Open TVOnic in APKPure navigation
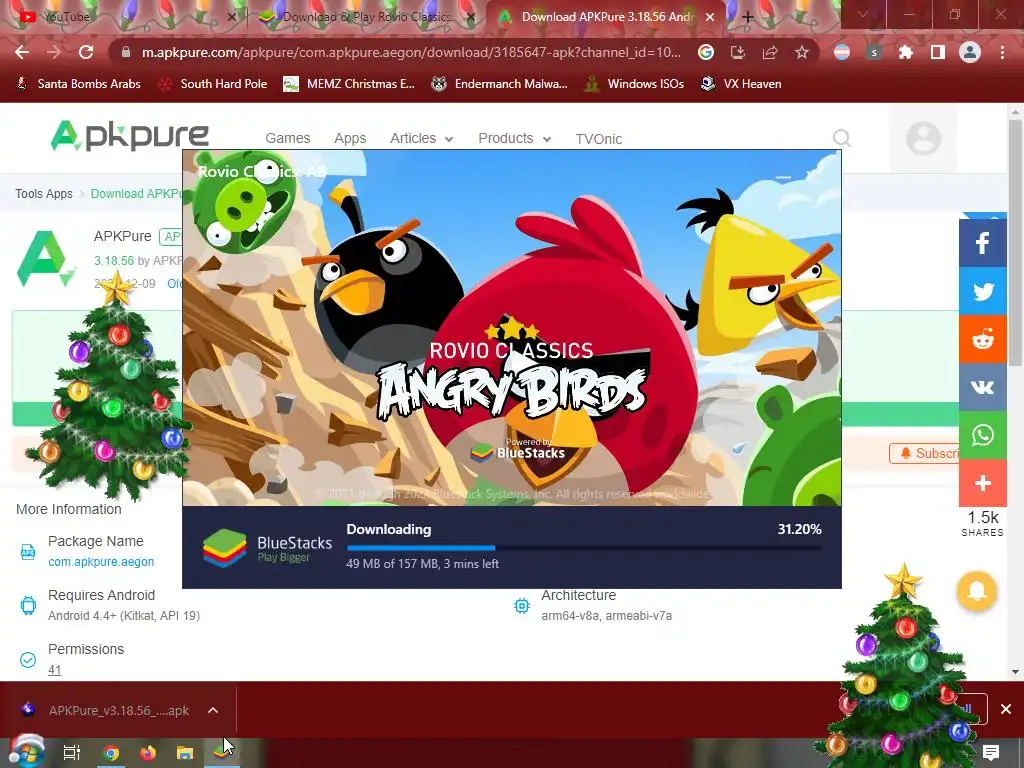Screen dimensions: 1024x768 [x=598, y=138]
